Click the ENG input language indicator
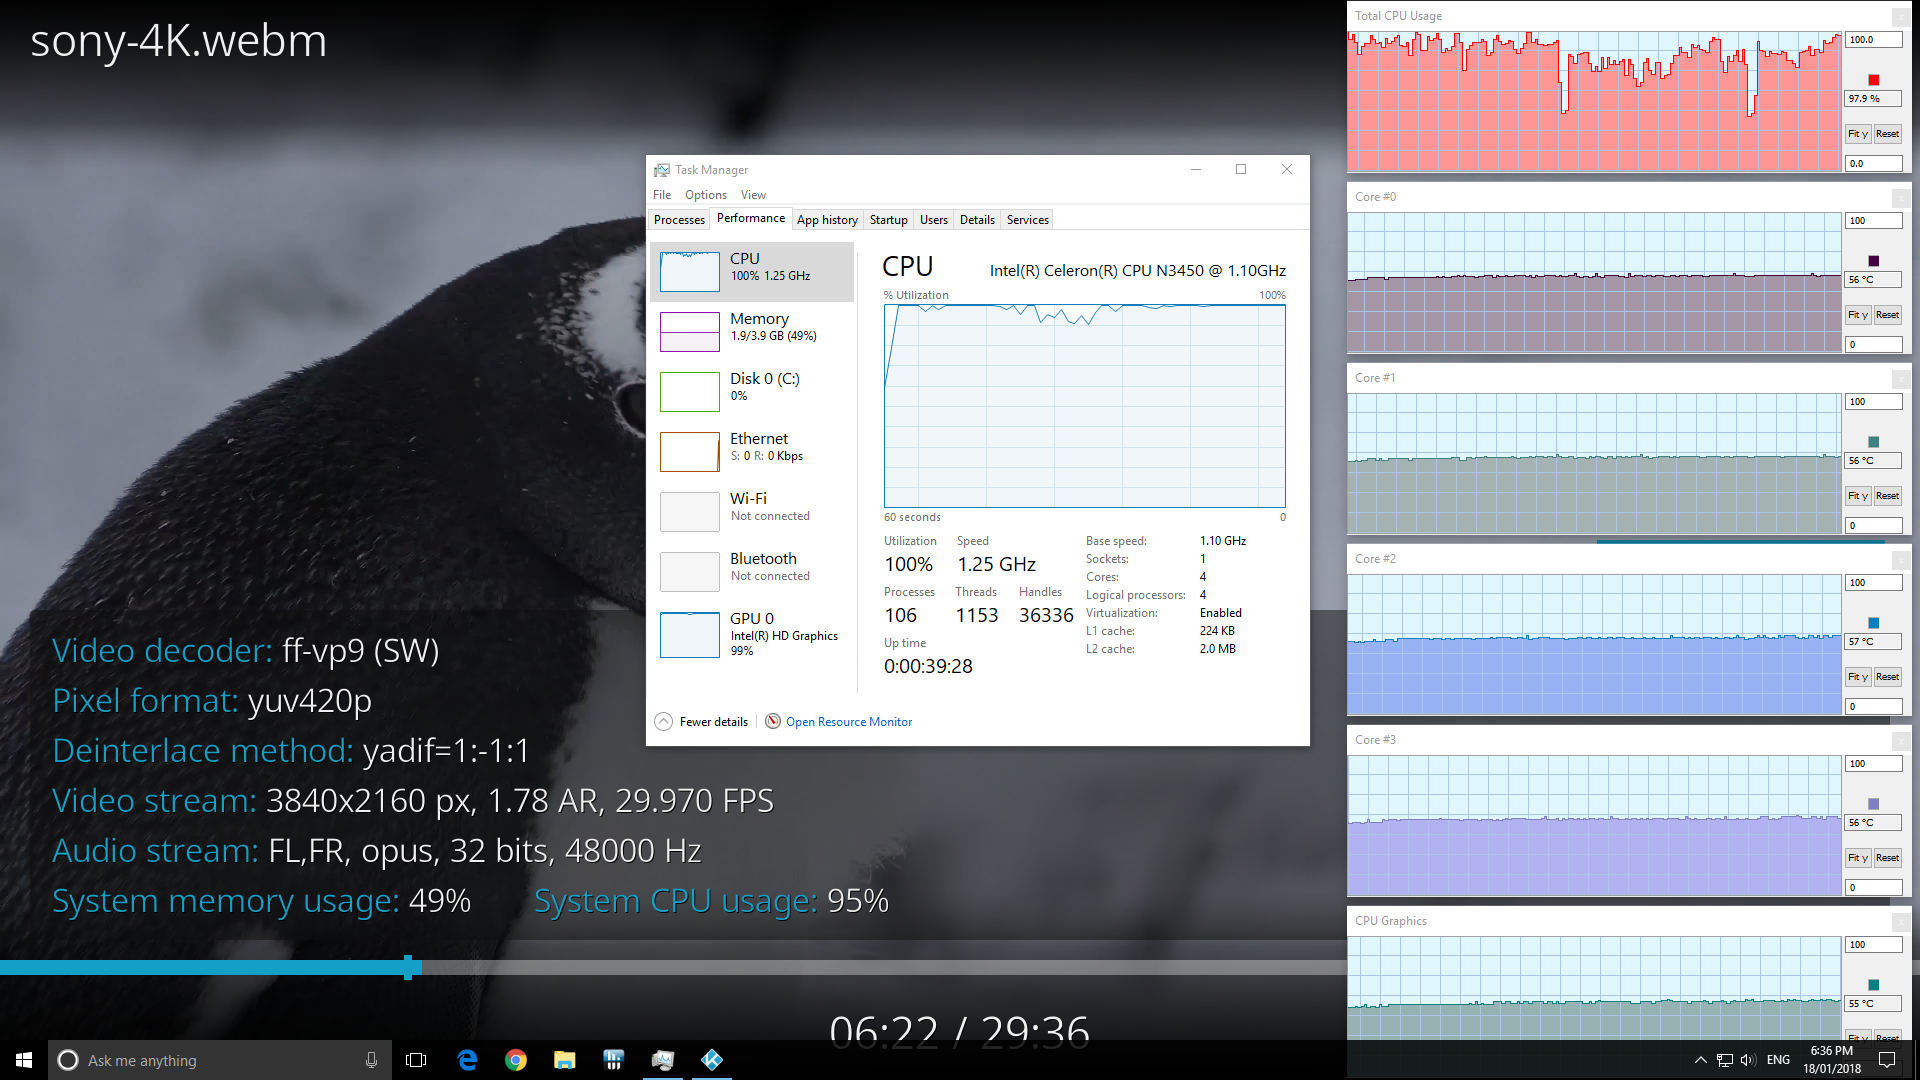The width and height of the screenshot is (1920, 1080). 1779,1060
